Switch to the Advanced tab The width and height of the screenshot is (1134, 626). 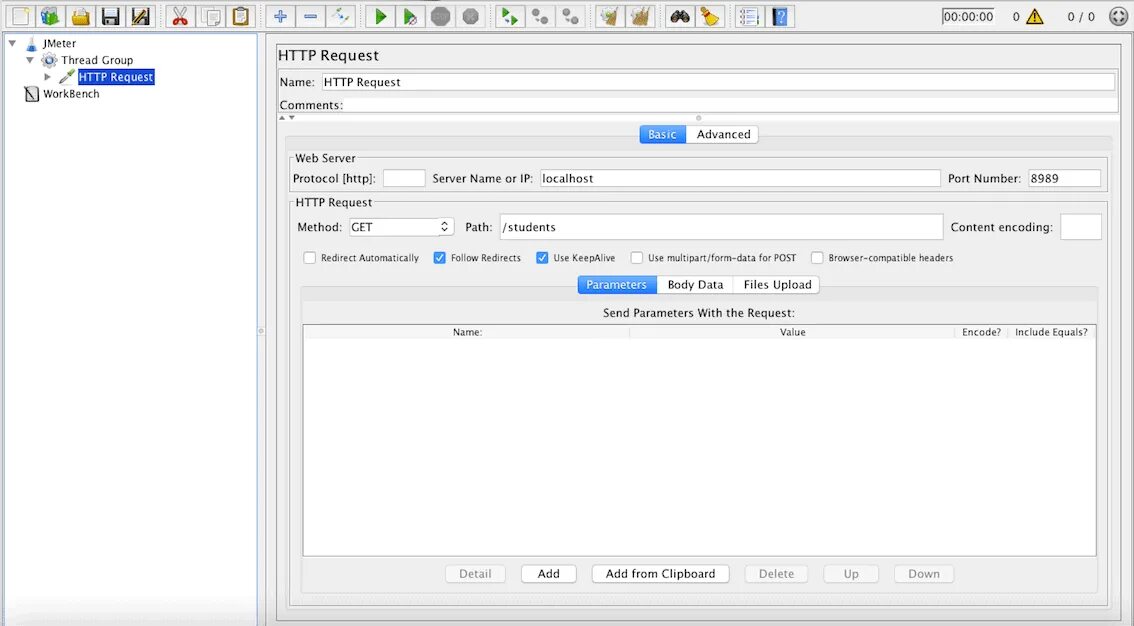coord(723,134)
